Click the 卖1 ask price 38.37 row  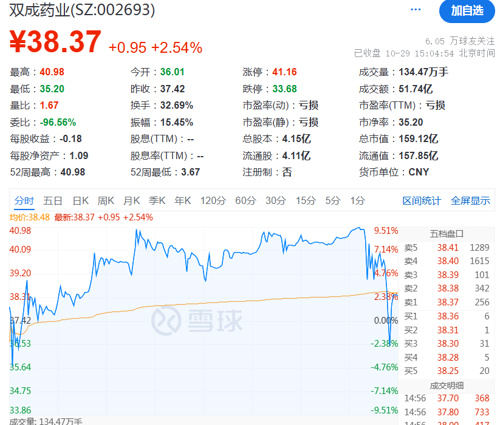[x=447, y=302]
